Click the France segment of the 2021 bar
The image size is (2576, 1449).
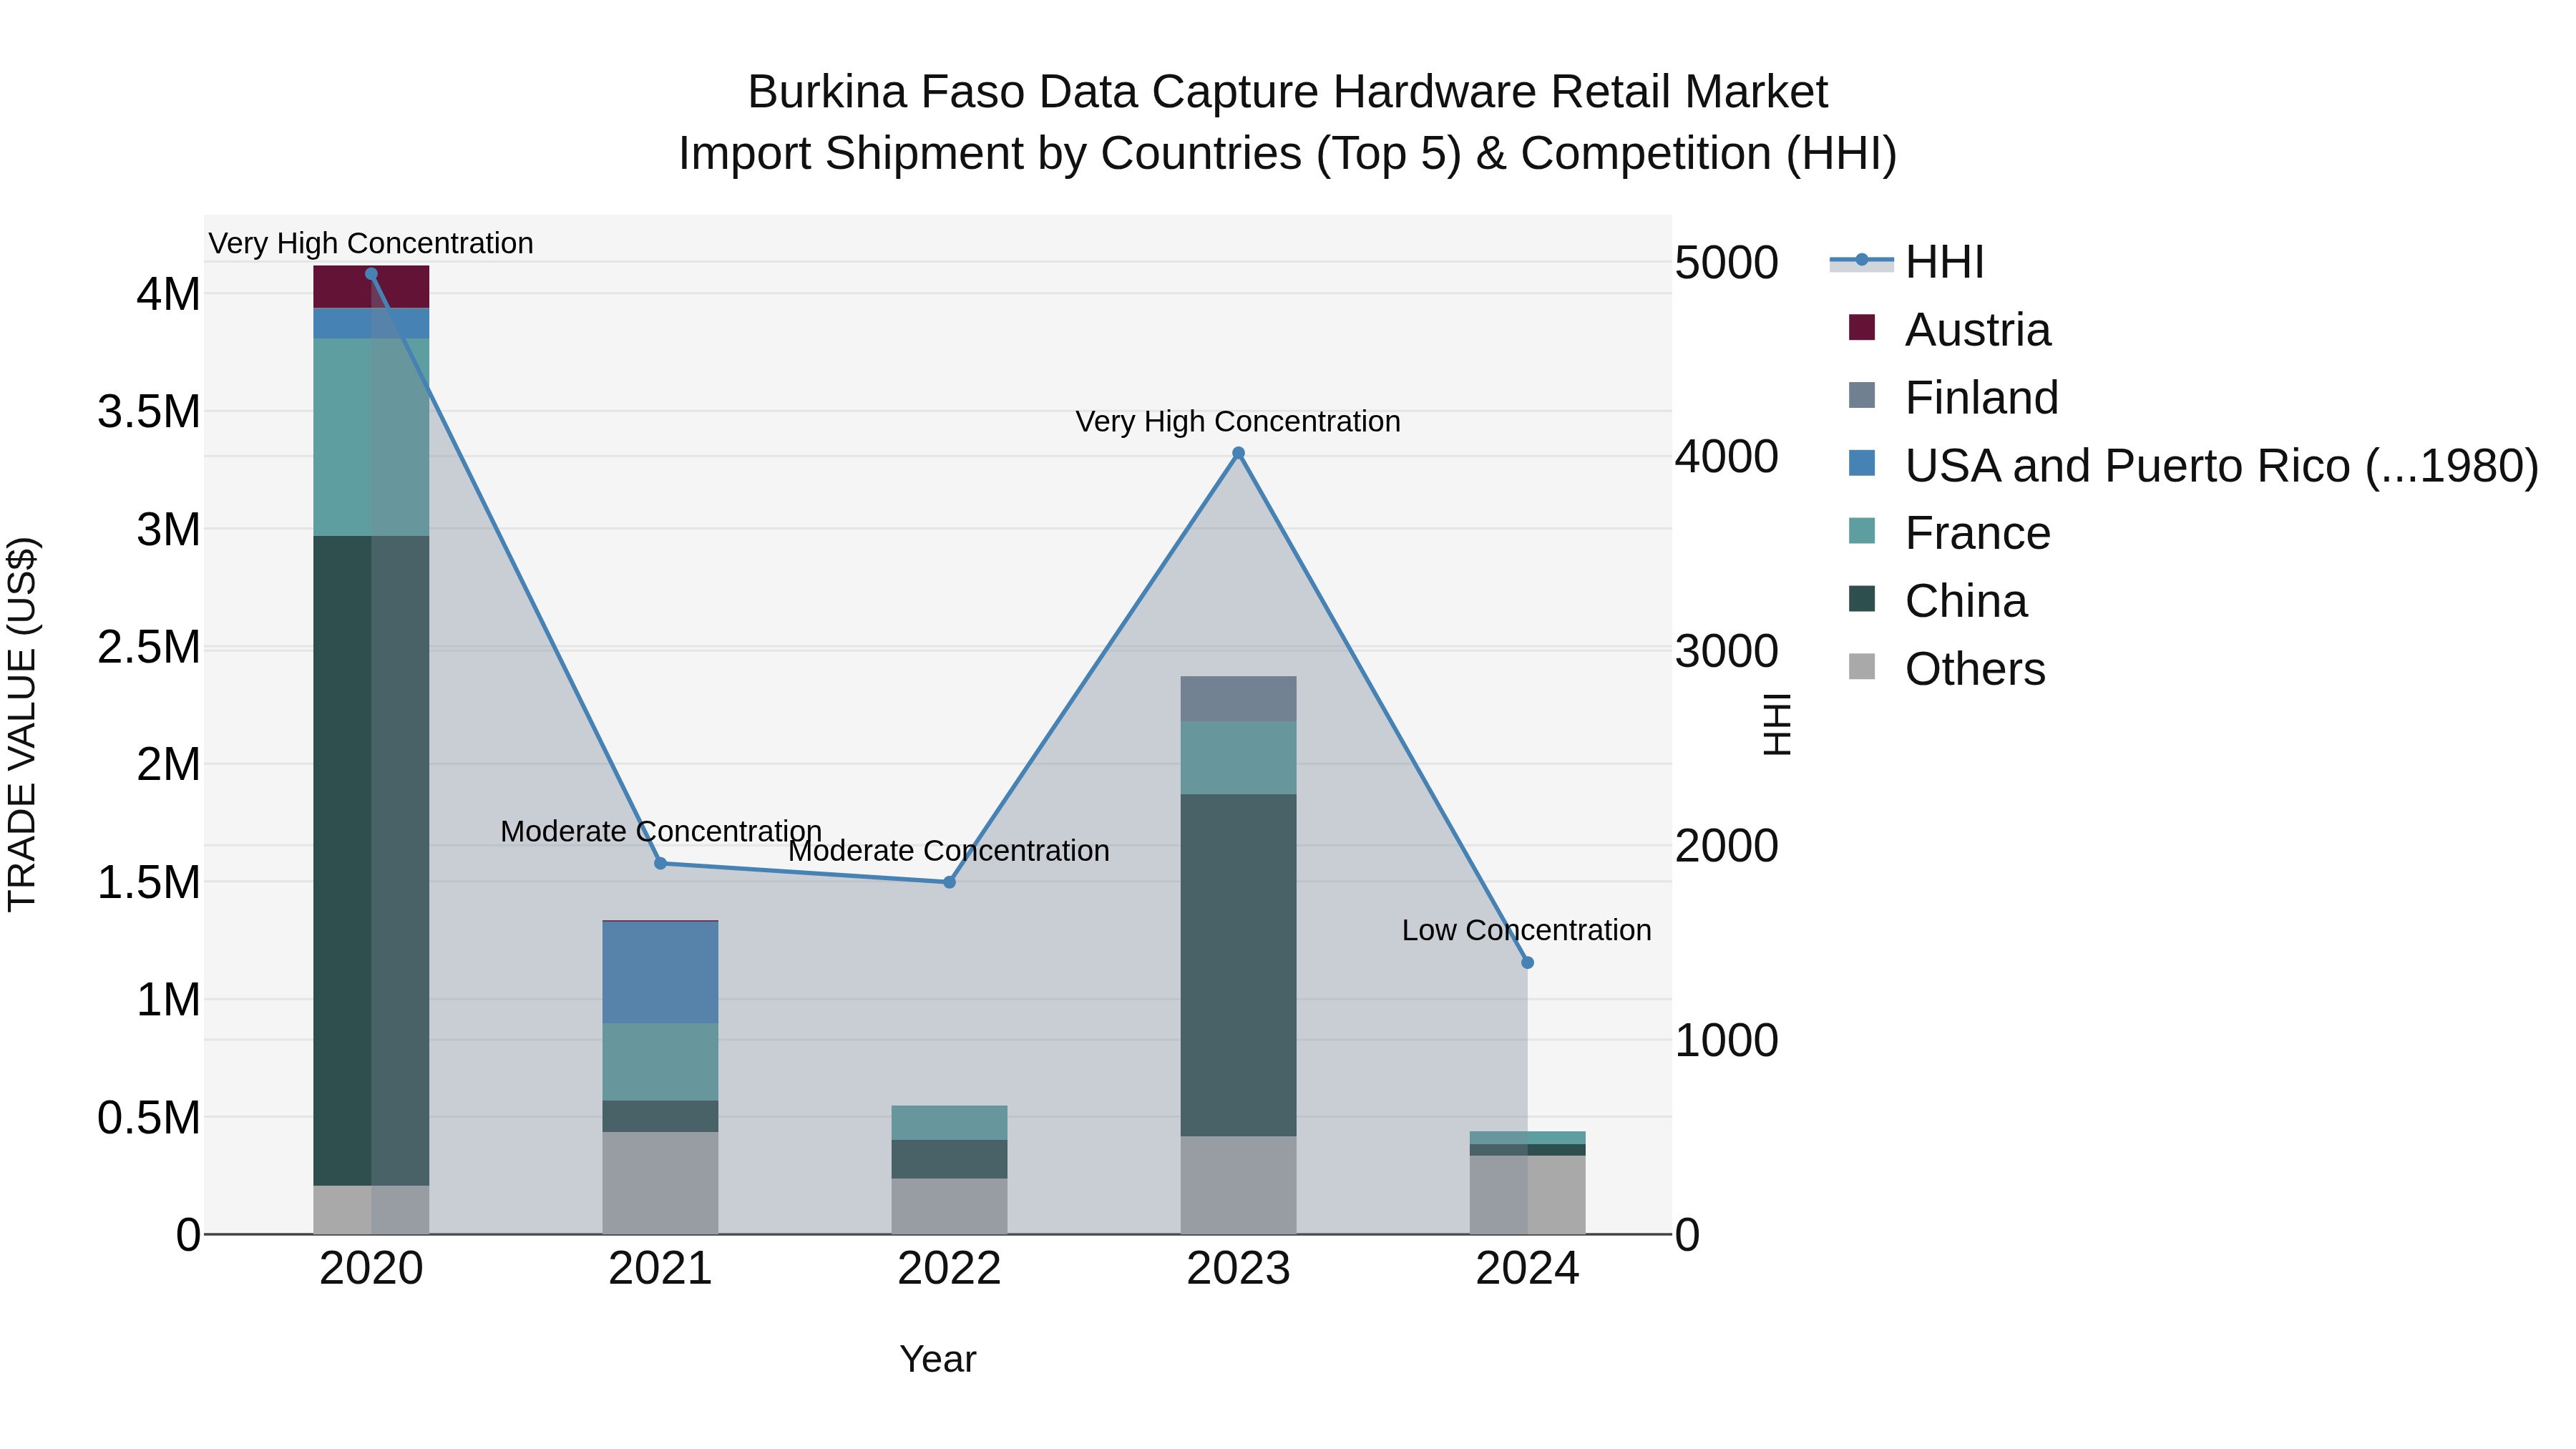[x=660, y=1062]
